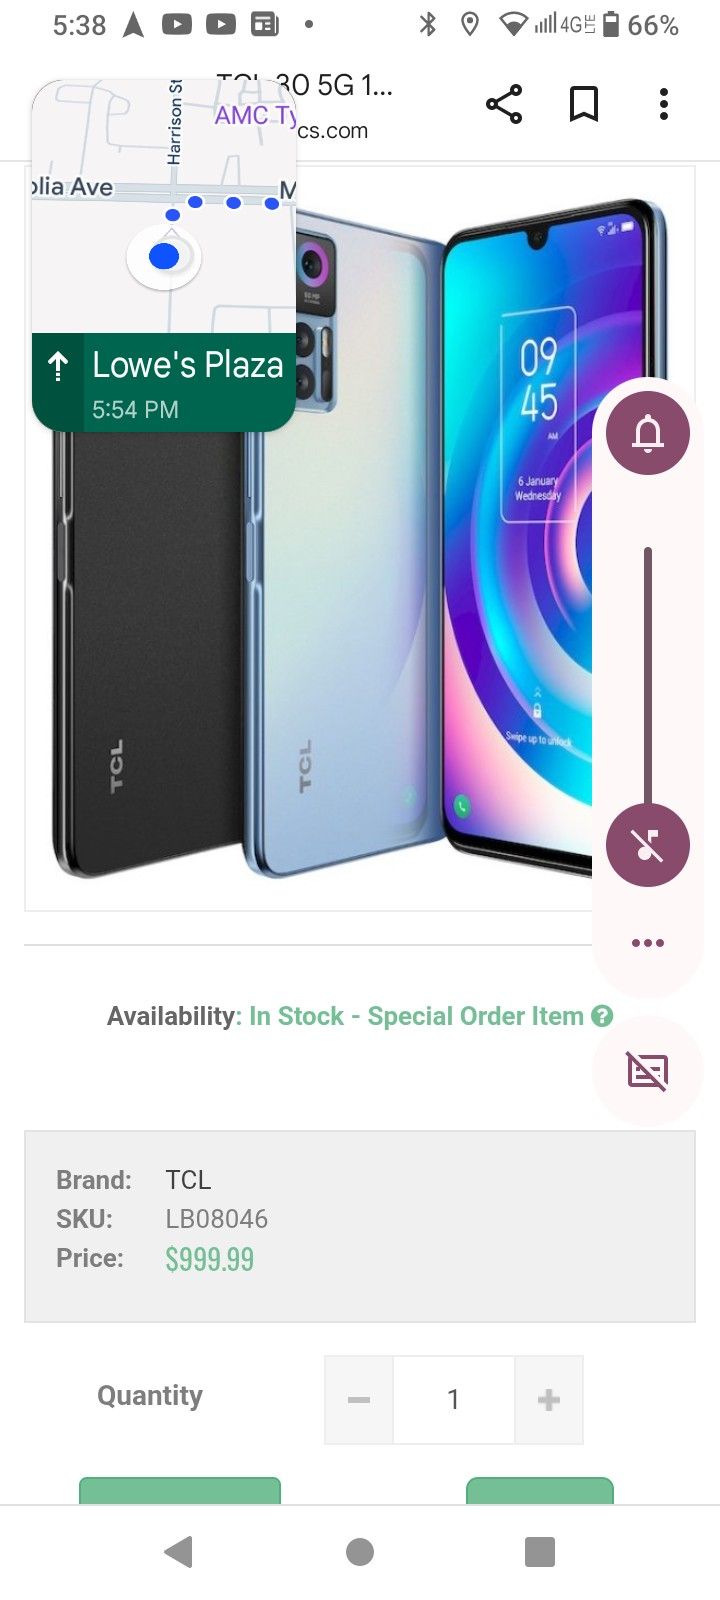Open recent apps with the square button
720x1600 pixels.
tap(540, 1552)
